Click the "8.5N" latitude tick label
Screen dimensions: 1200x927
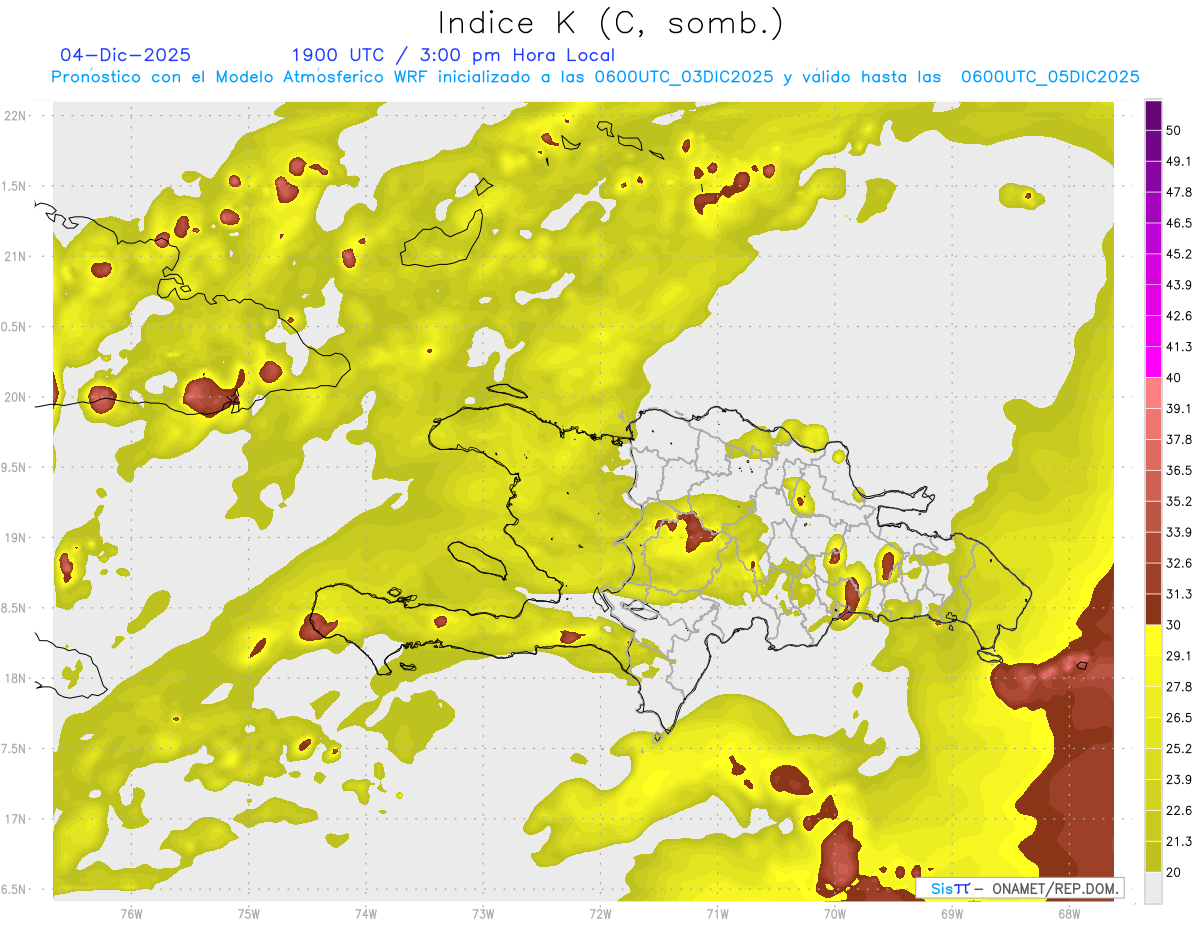[15, 608]
